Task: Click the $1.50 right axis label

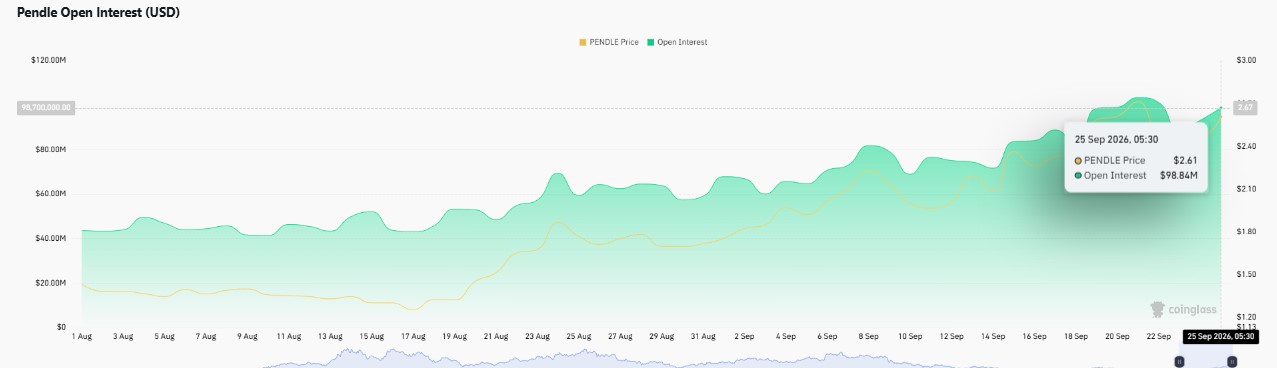Action: tap(1246, 274)
